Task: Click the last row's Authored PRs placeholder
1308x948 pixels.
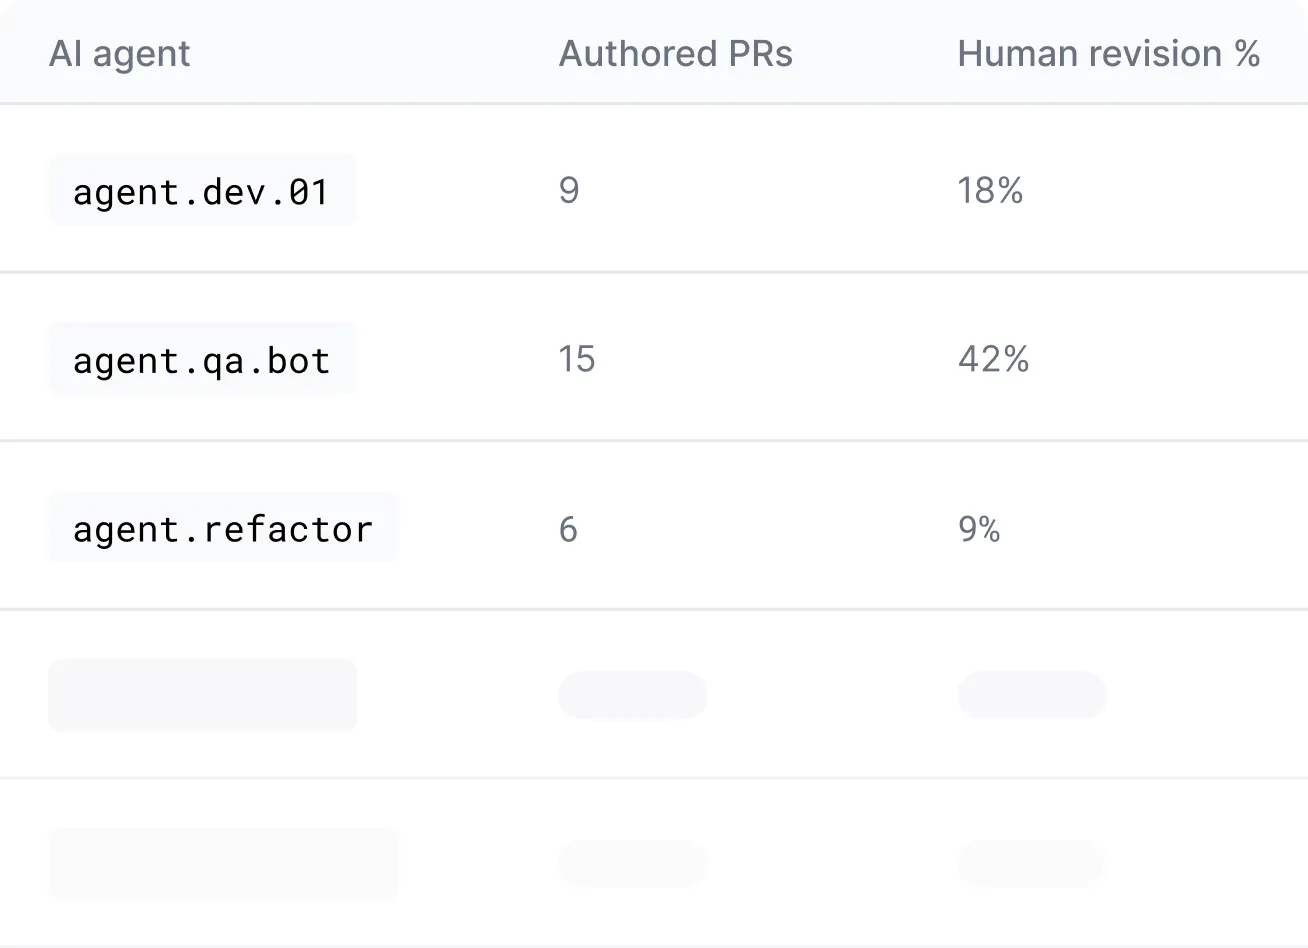Action: pos(632,864)
